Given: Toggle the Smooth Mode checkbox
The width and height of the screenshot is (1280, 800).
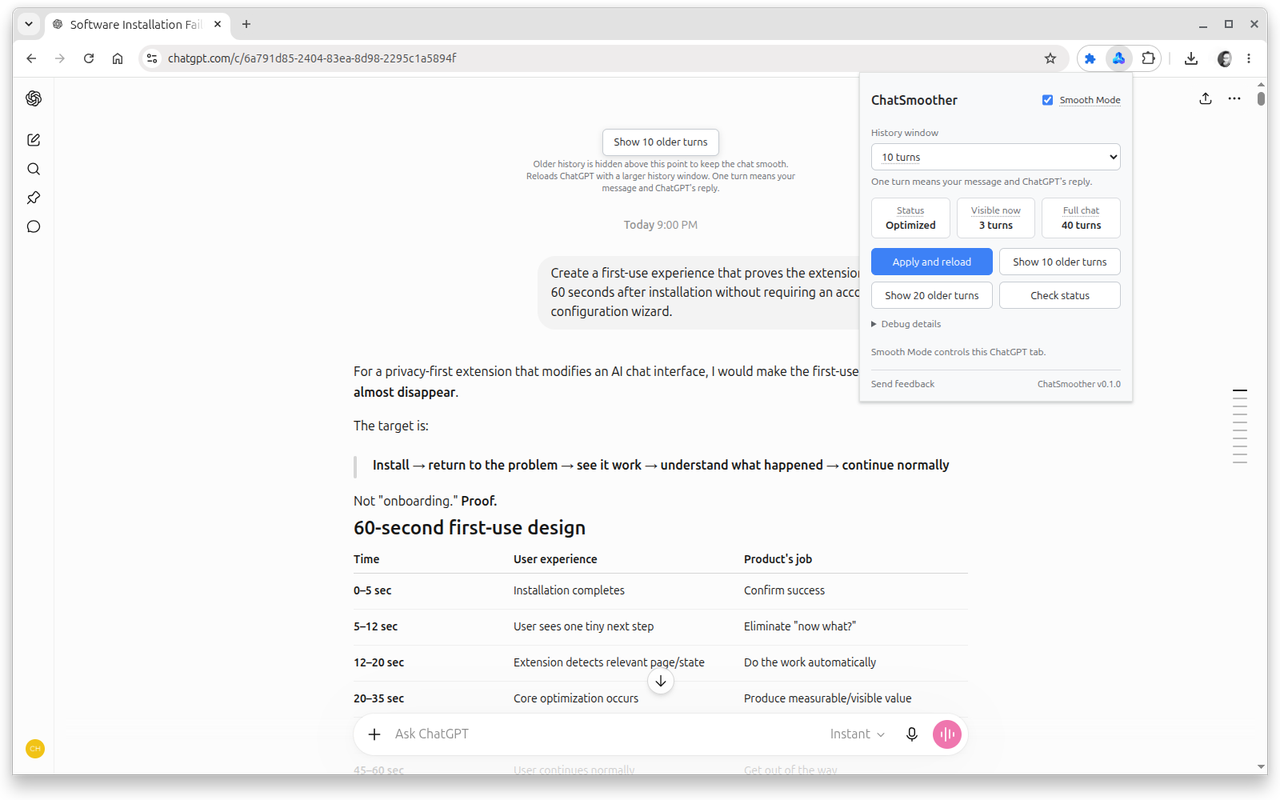Looking at the screenshot, I should pos(1048,100).
